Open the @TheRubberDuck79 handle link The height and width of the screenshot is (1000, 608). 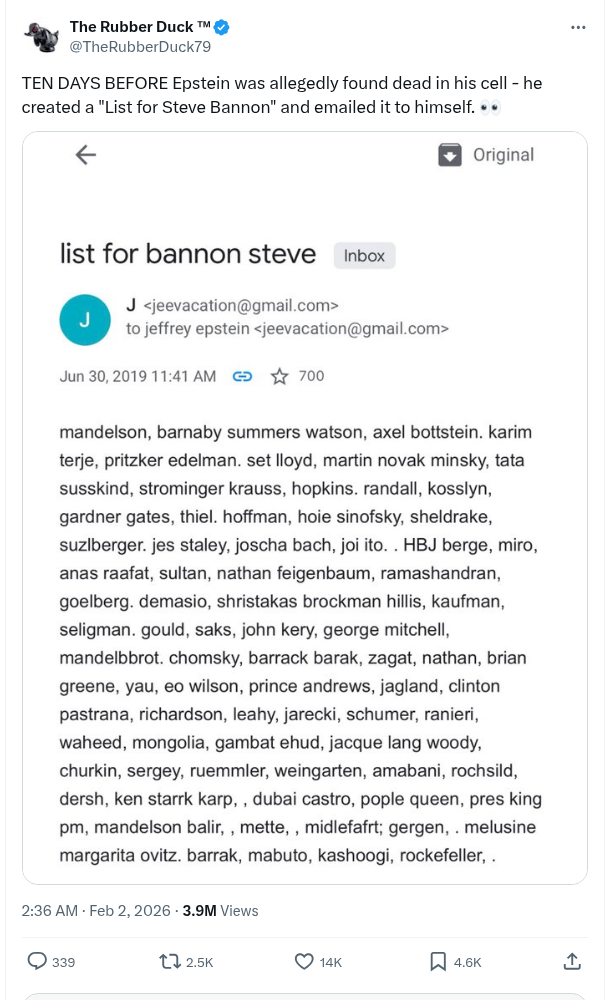pos(139,46)
